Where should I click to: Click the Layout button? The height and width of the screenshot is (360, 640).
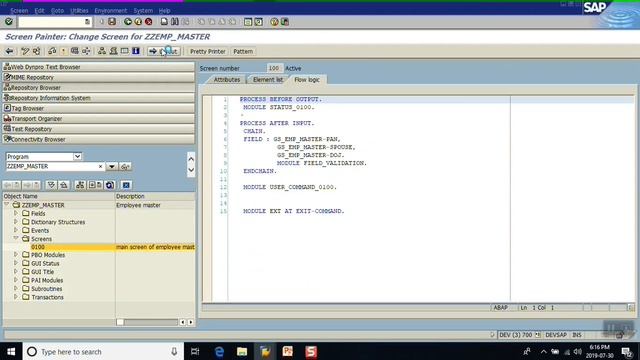[x=164, y=51]
